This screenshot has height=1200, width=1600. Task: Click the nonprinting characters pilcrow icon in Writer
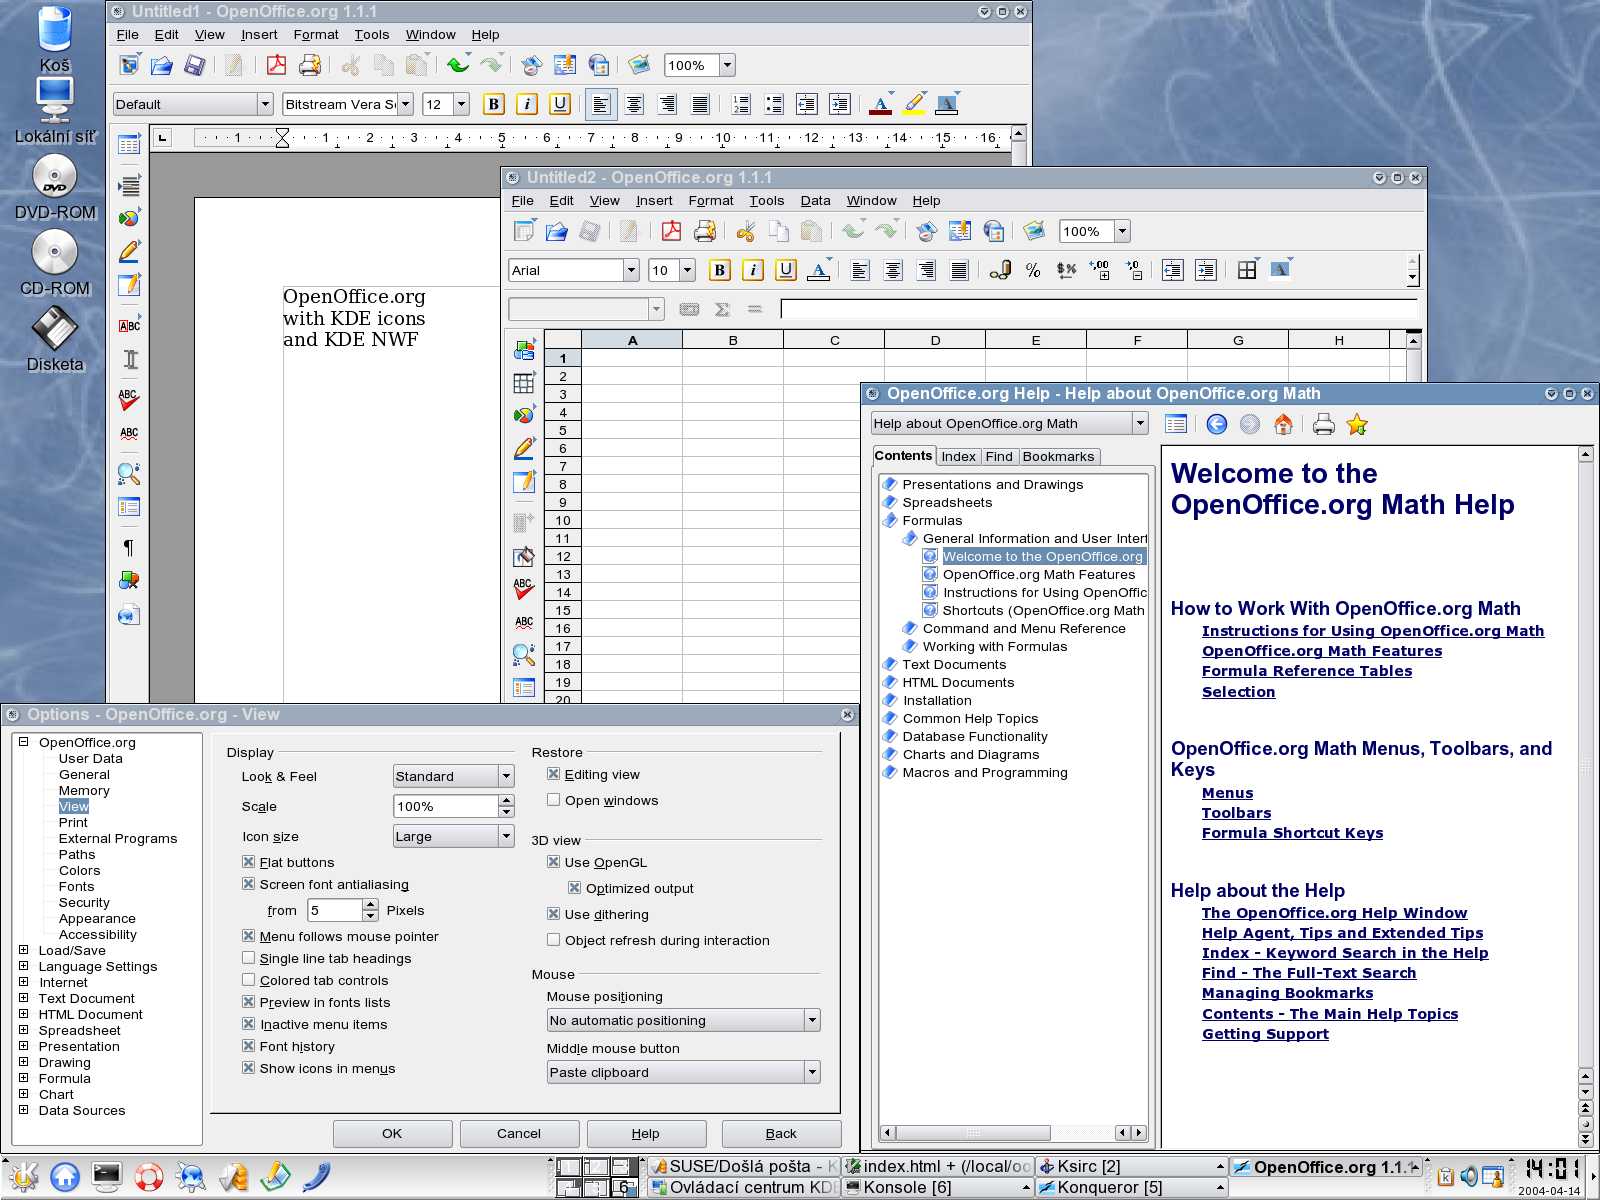(129, 547)
